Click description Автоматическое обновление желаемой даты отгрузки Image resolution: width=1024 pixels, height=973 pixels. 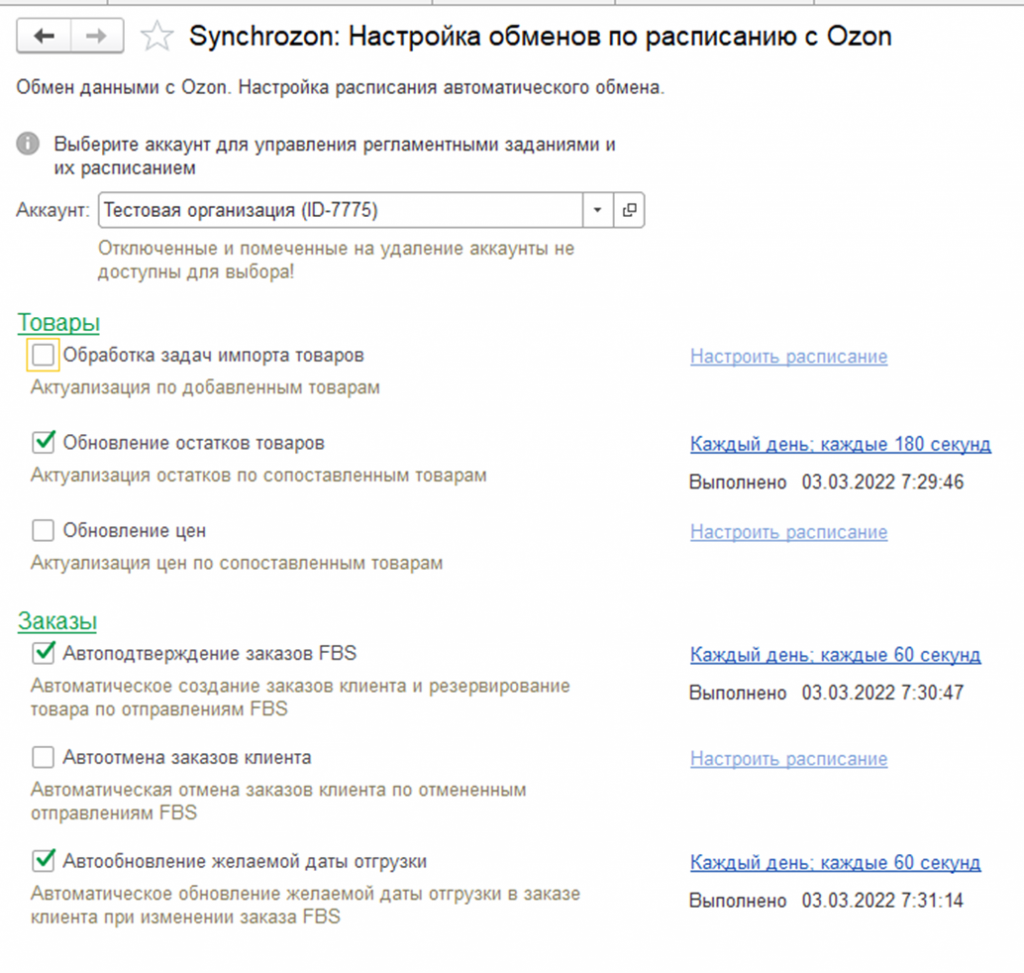(x=305, y=905)
